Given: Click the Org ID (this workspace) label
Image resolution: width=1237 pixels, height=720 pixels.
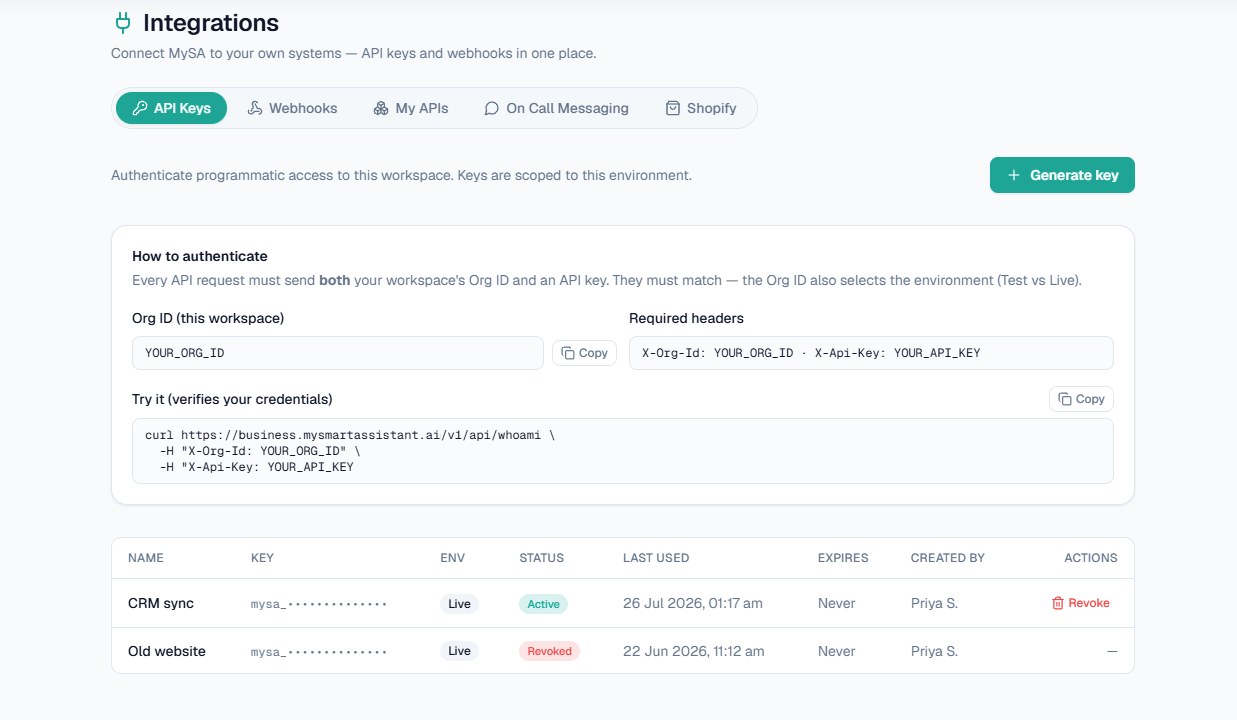Looking at the screenshot, I should pos(208,318).
